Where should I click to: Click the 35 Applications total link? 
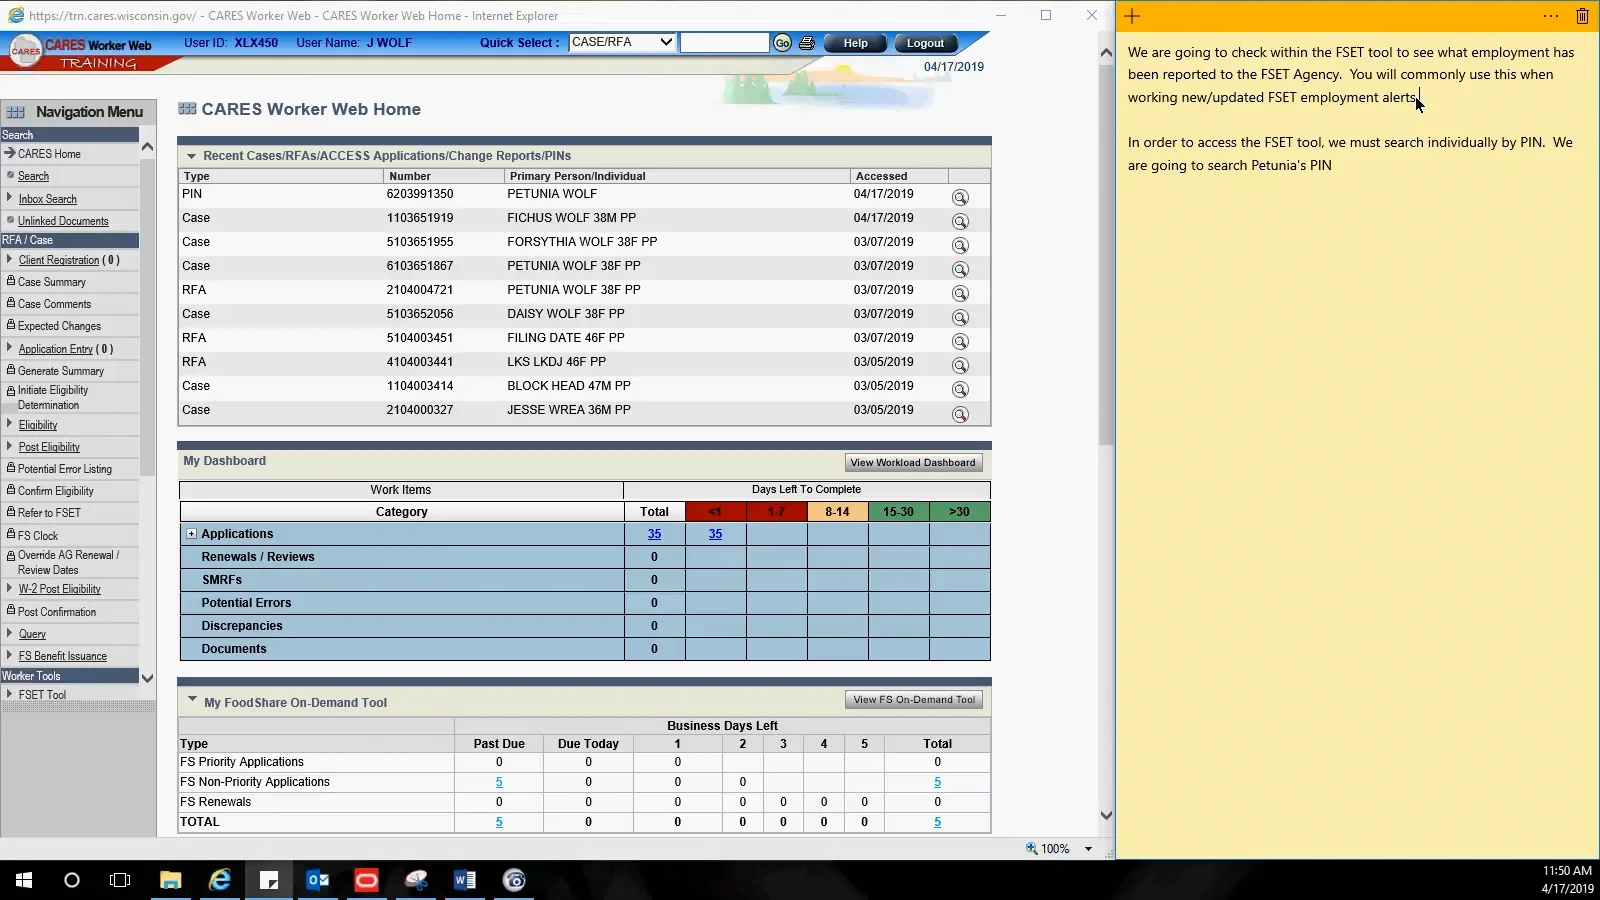654,534
